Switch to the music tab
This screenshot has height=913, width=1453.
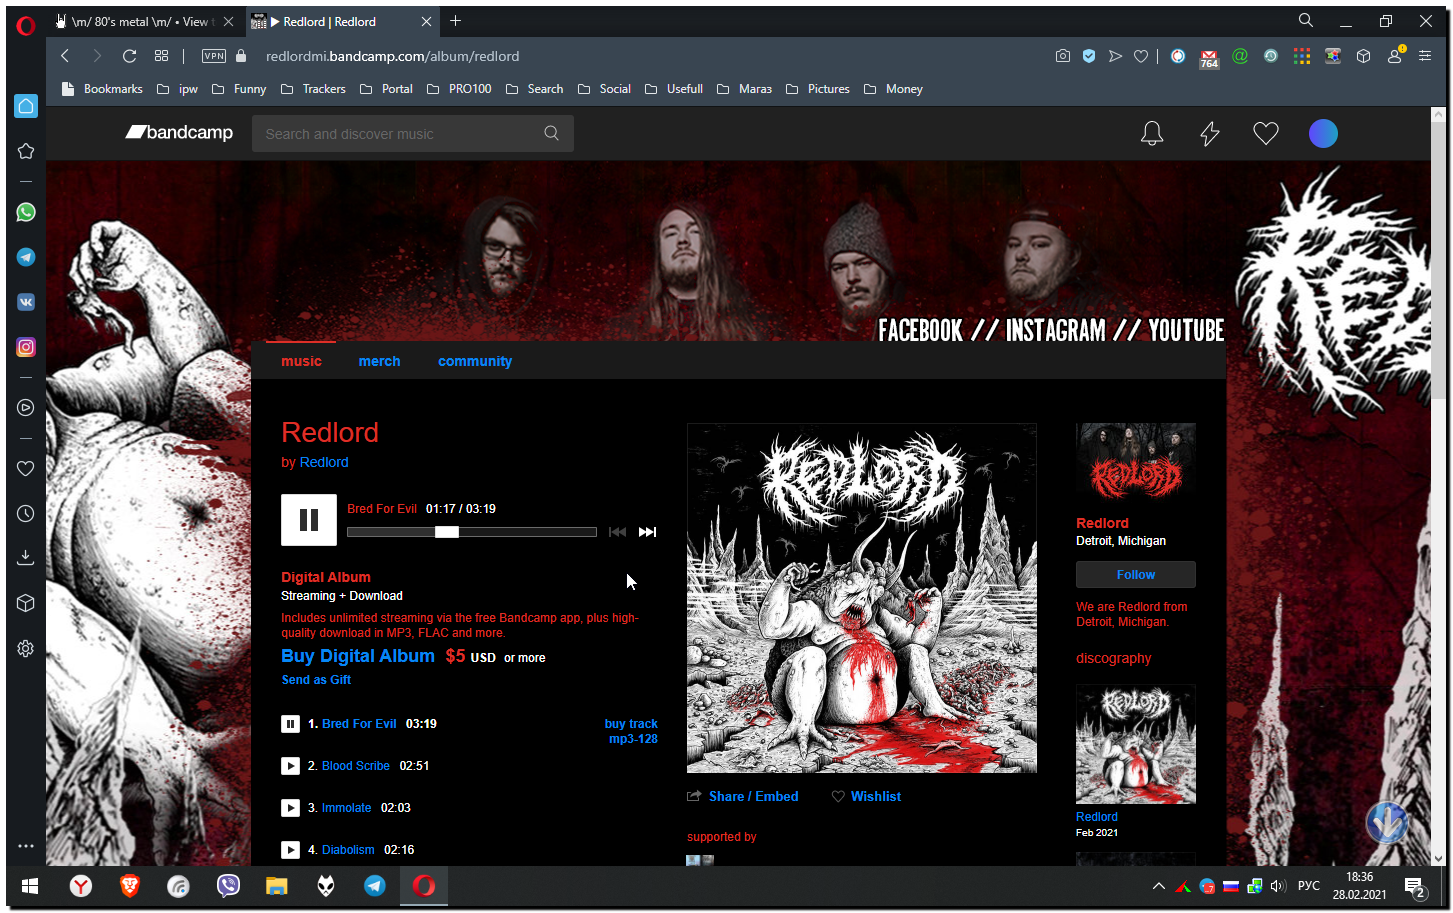point(301,361)
